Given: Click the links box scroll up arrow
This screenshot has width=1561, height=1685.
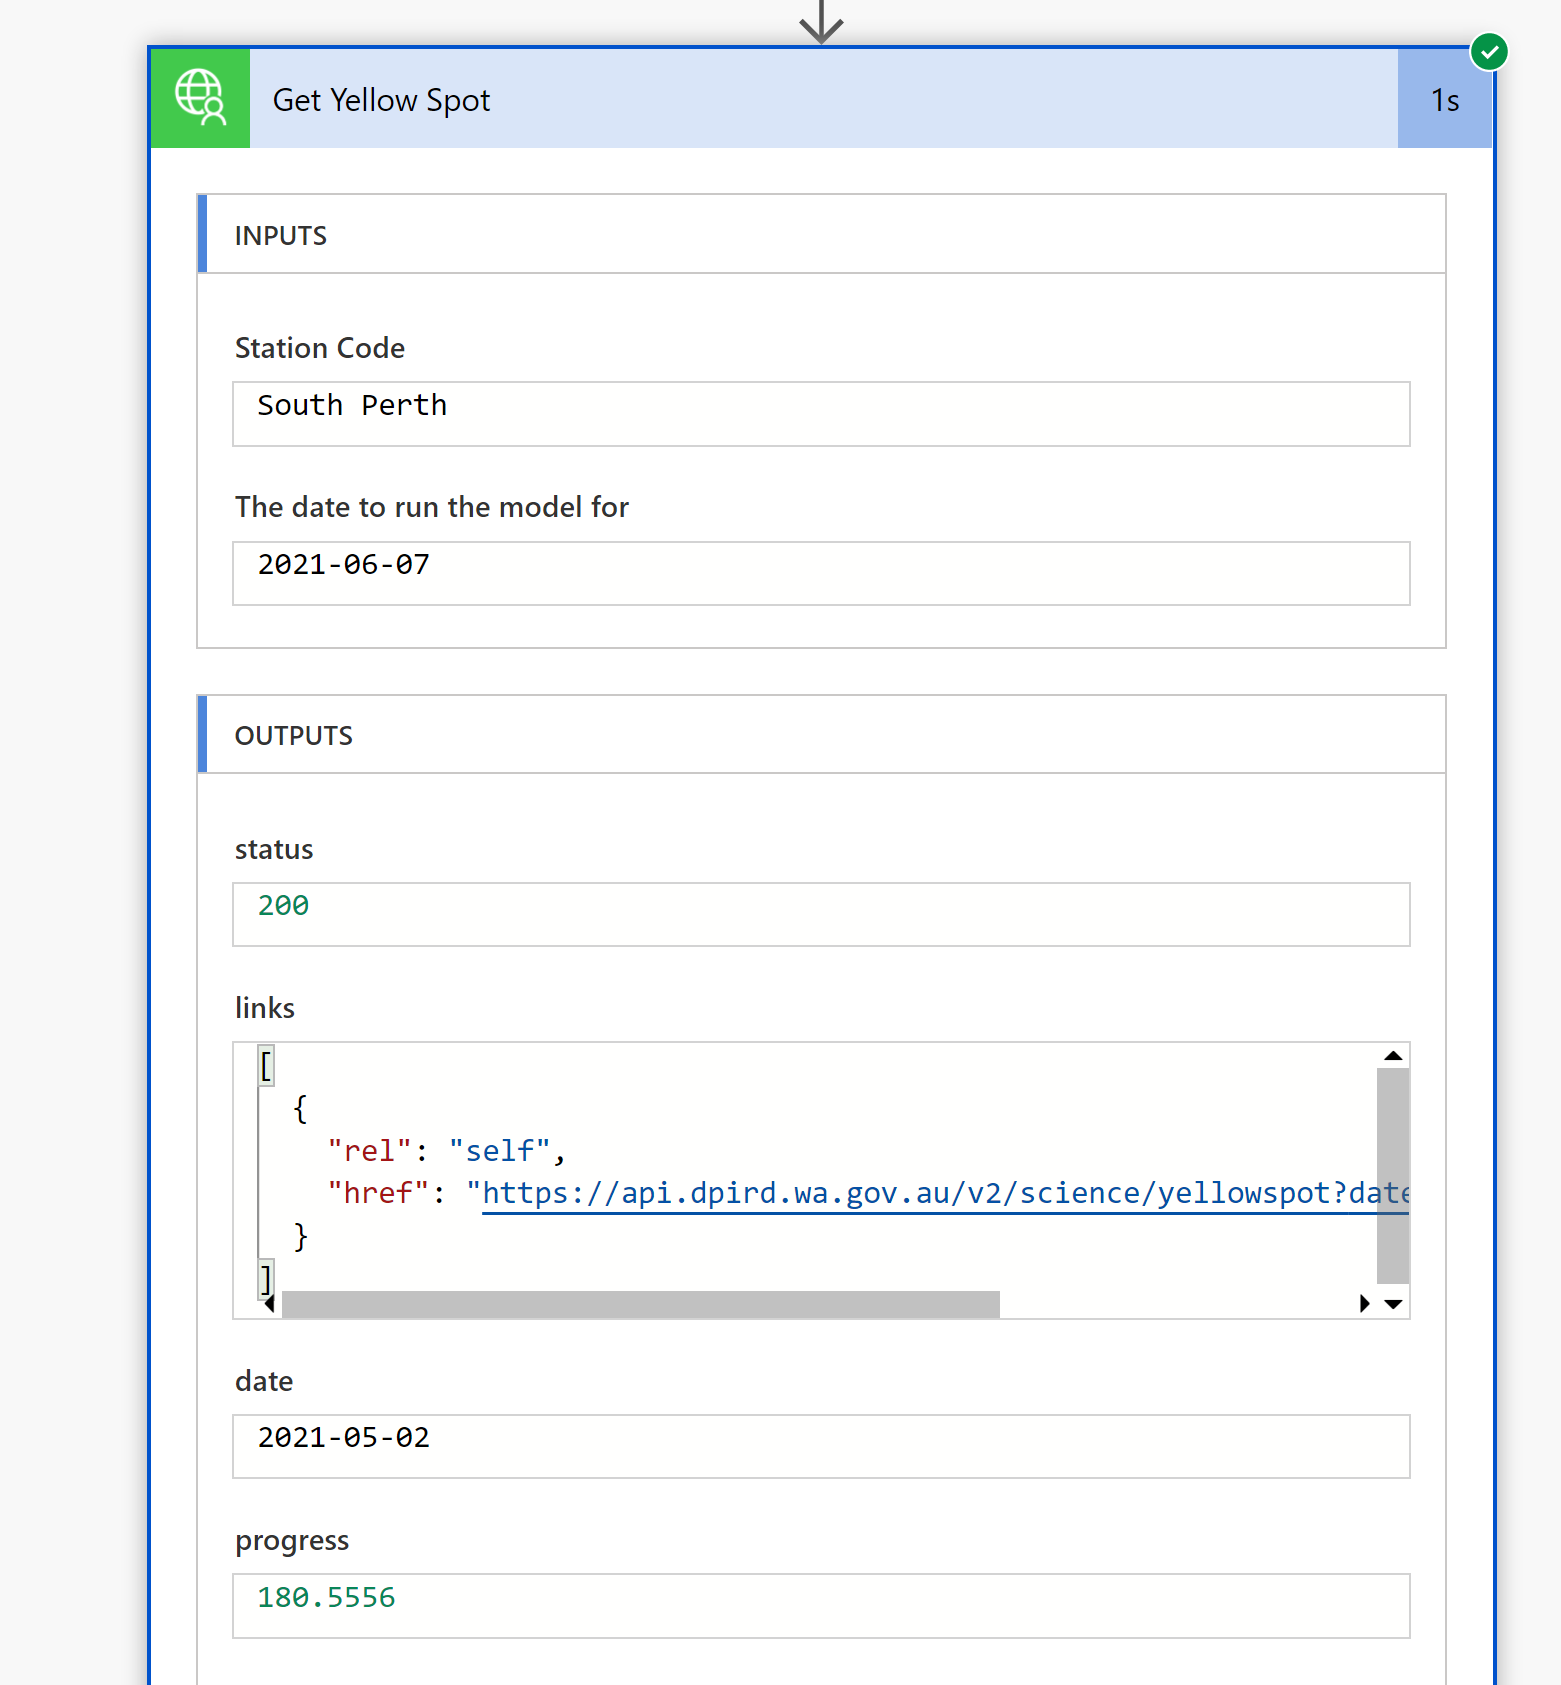Looking at the screenshot, I should tap(1393, 1056).
